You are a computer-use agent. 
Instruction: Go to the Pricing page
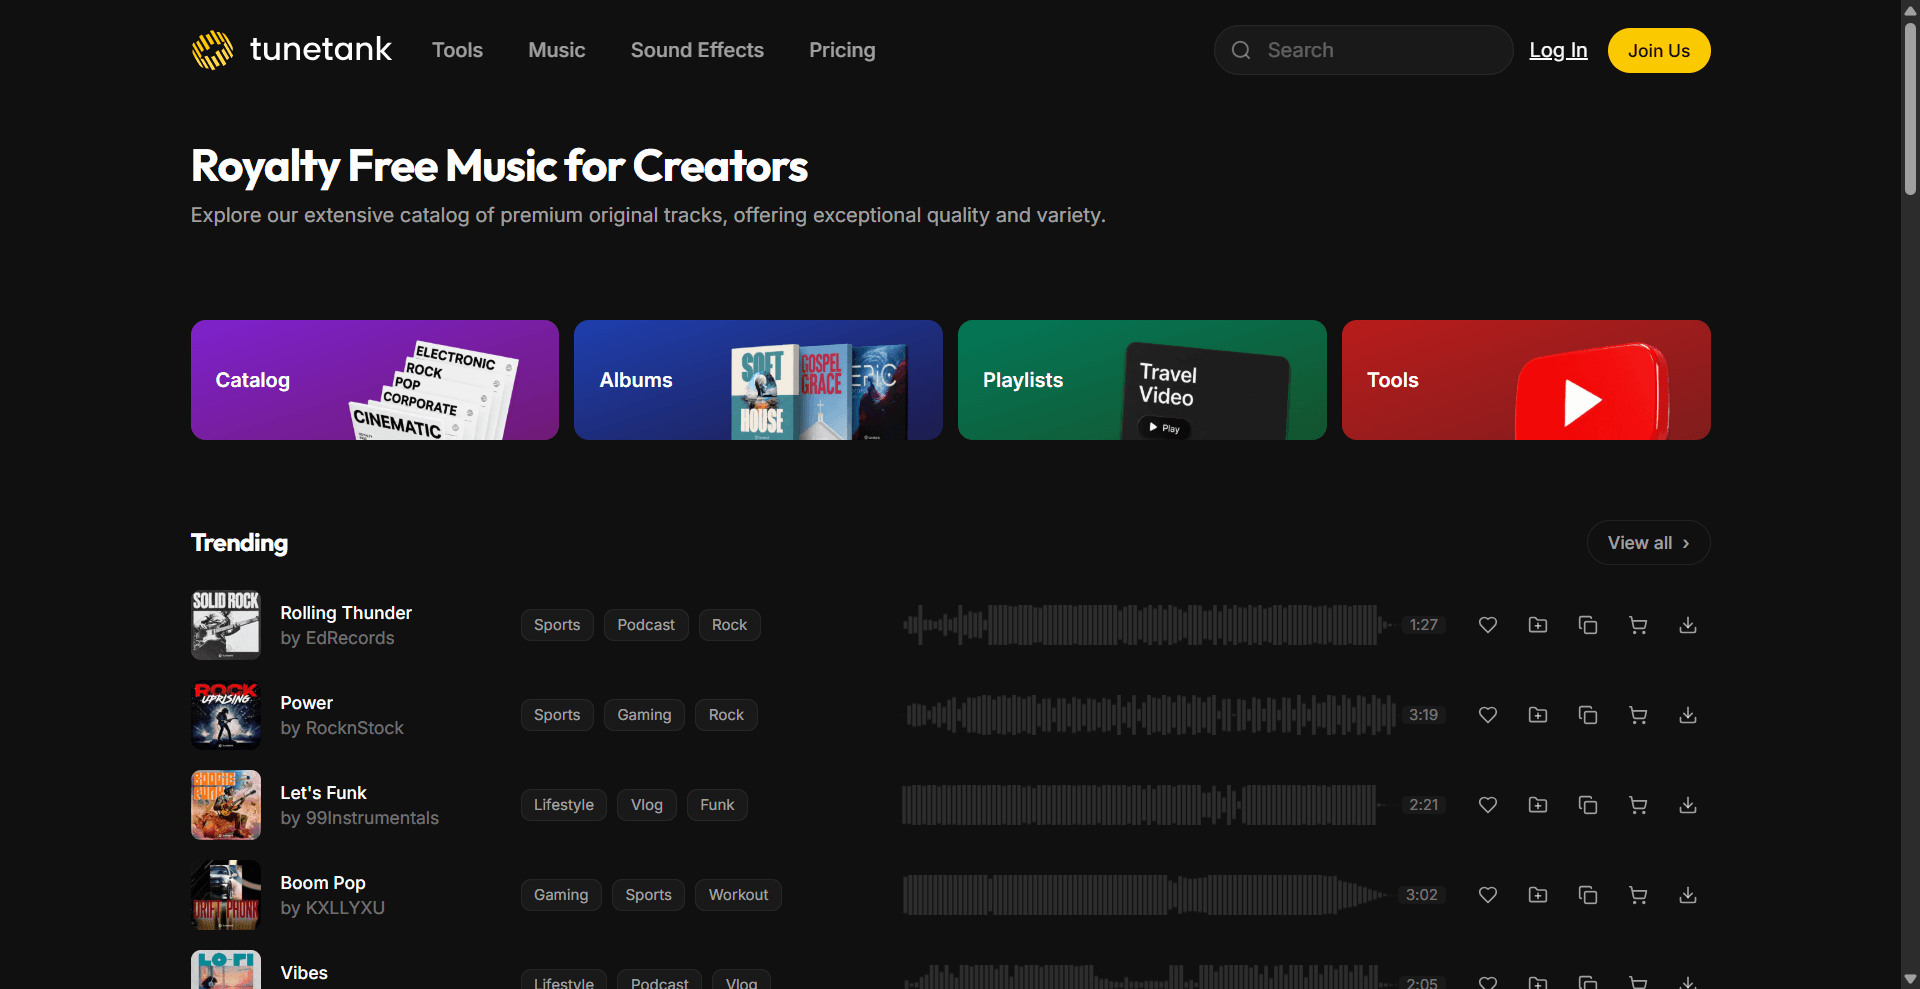842,50
